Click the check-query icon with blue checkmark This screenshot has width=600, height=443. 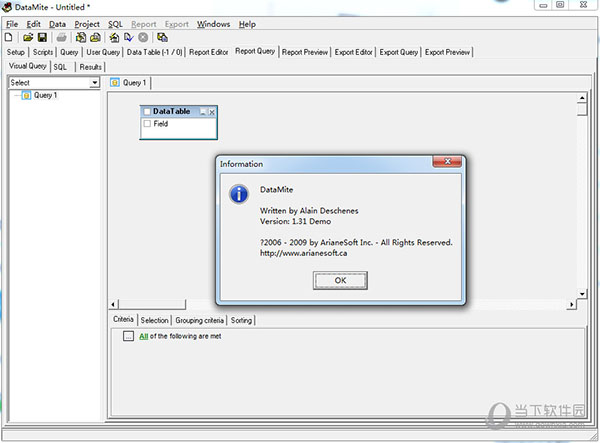click(129, 37)
